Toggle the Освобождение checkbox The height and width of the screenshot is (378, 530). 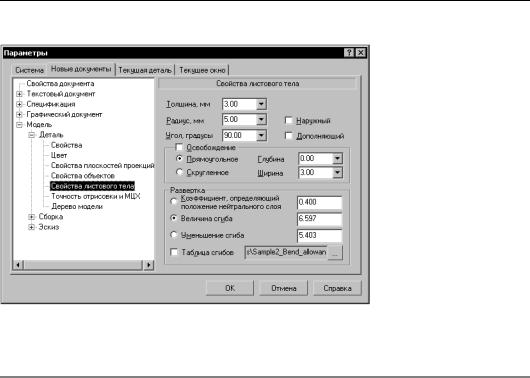pos(179,147)
